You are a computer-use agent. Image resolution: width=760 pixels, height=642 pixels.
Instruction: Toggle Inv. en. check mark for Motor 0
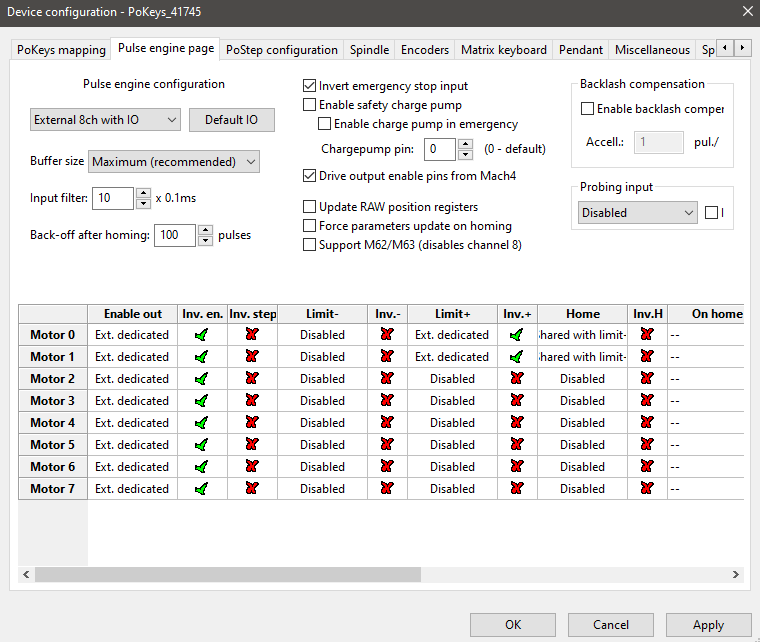point(202,335)
